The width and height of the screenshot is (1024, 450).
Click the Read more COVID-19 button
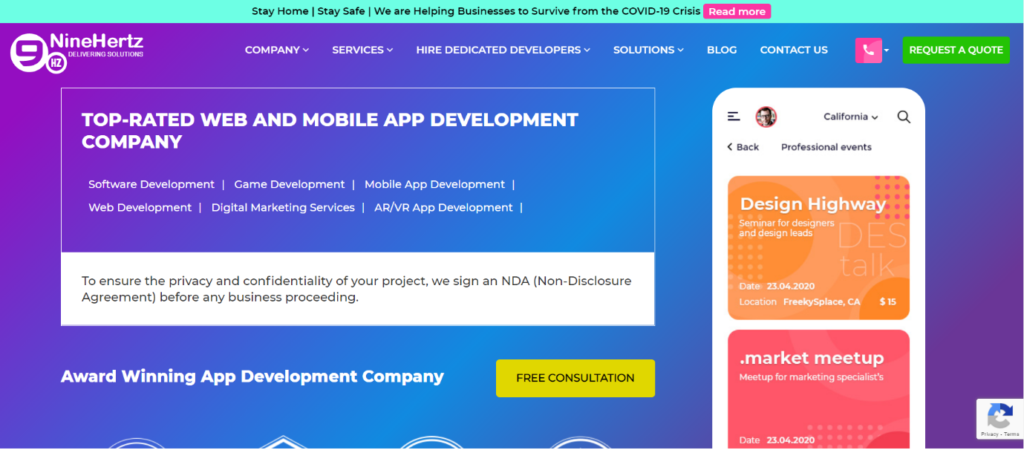click(736, 11)
